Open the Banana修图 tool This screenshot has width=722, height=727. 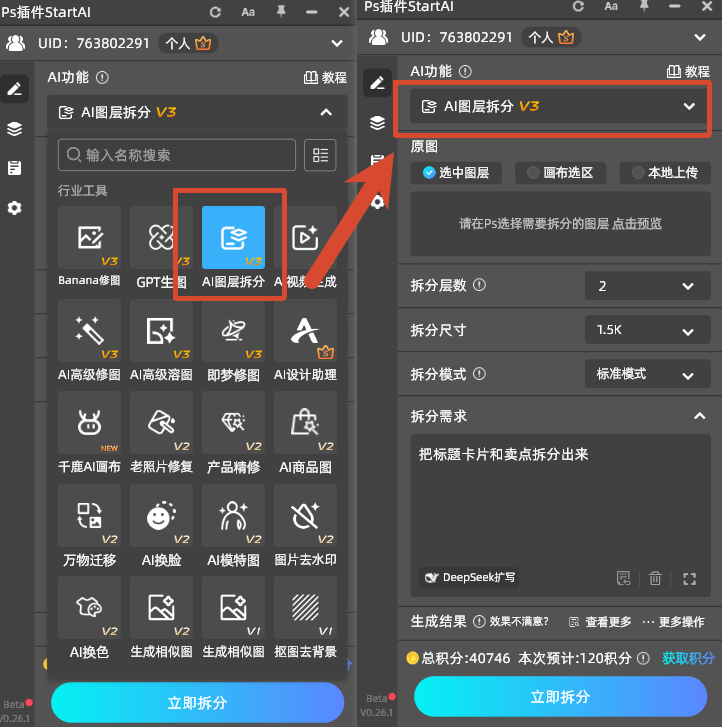pyautogui.click(x=89, y=247)
